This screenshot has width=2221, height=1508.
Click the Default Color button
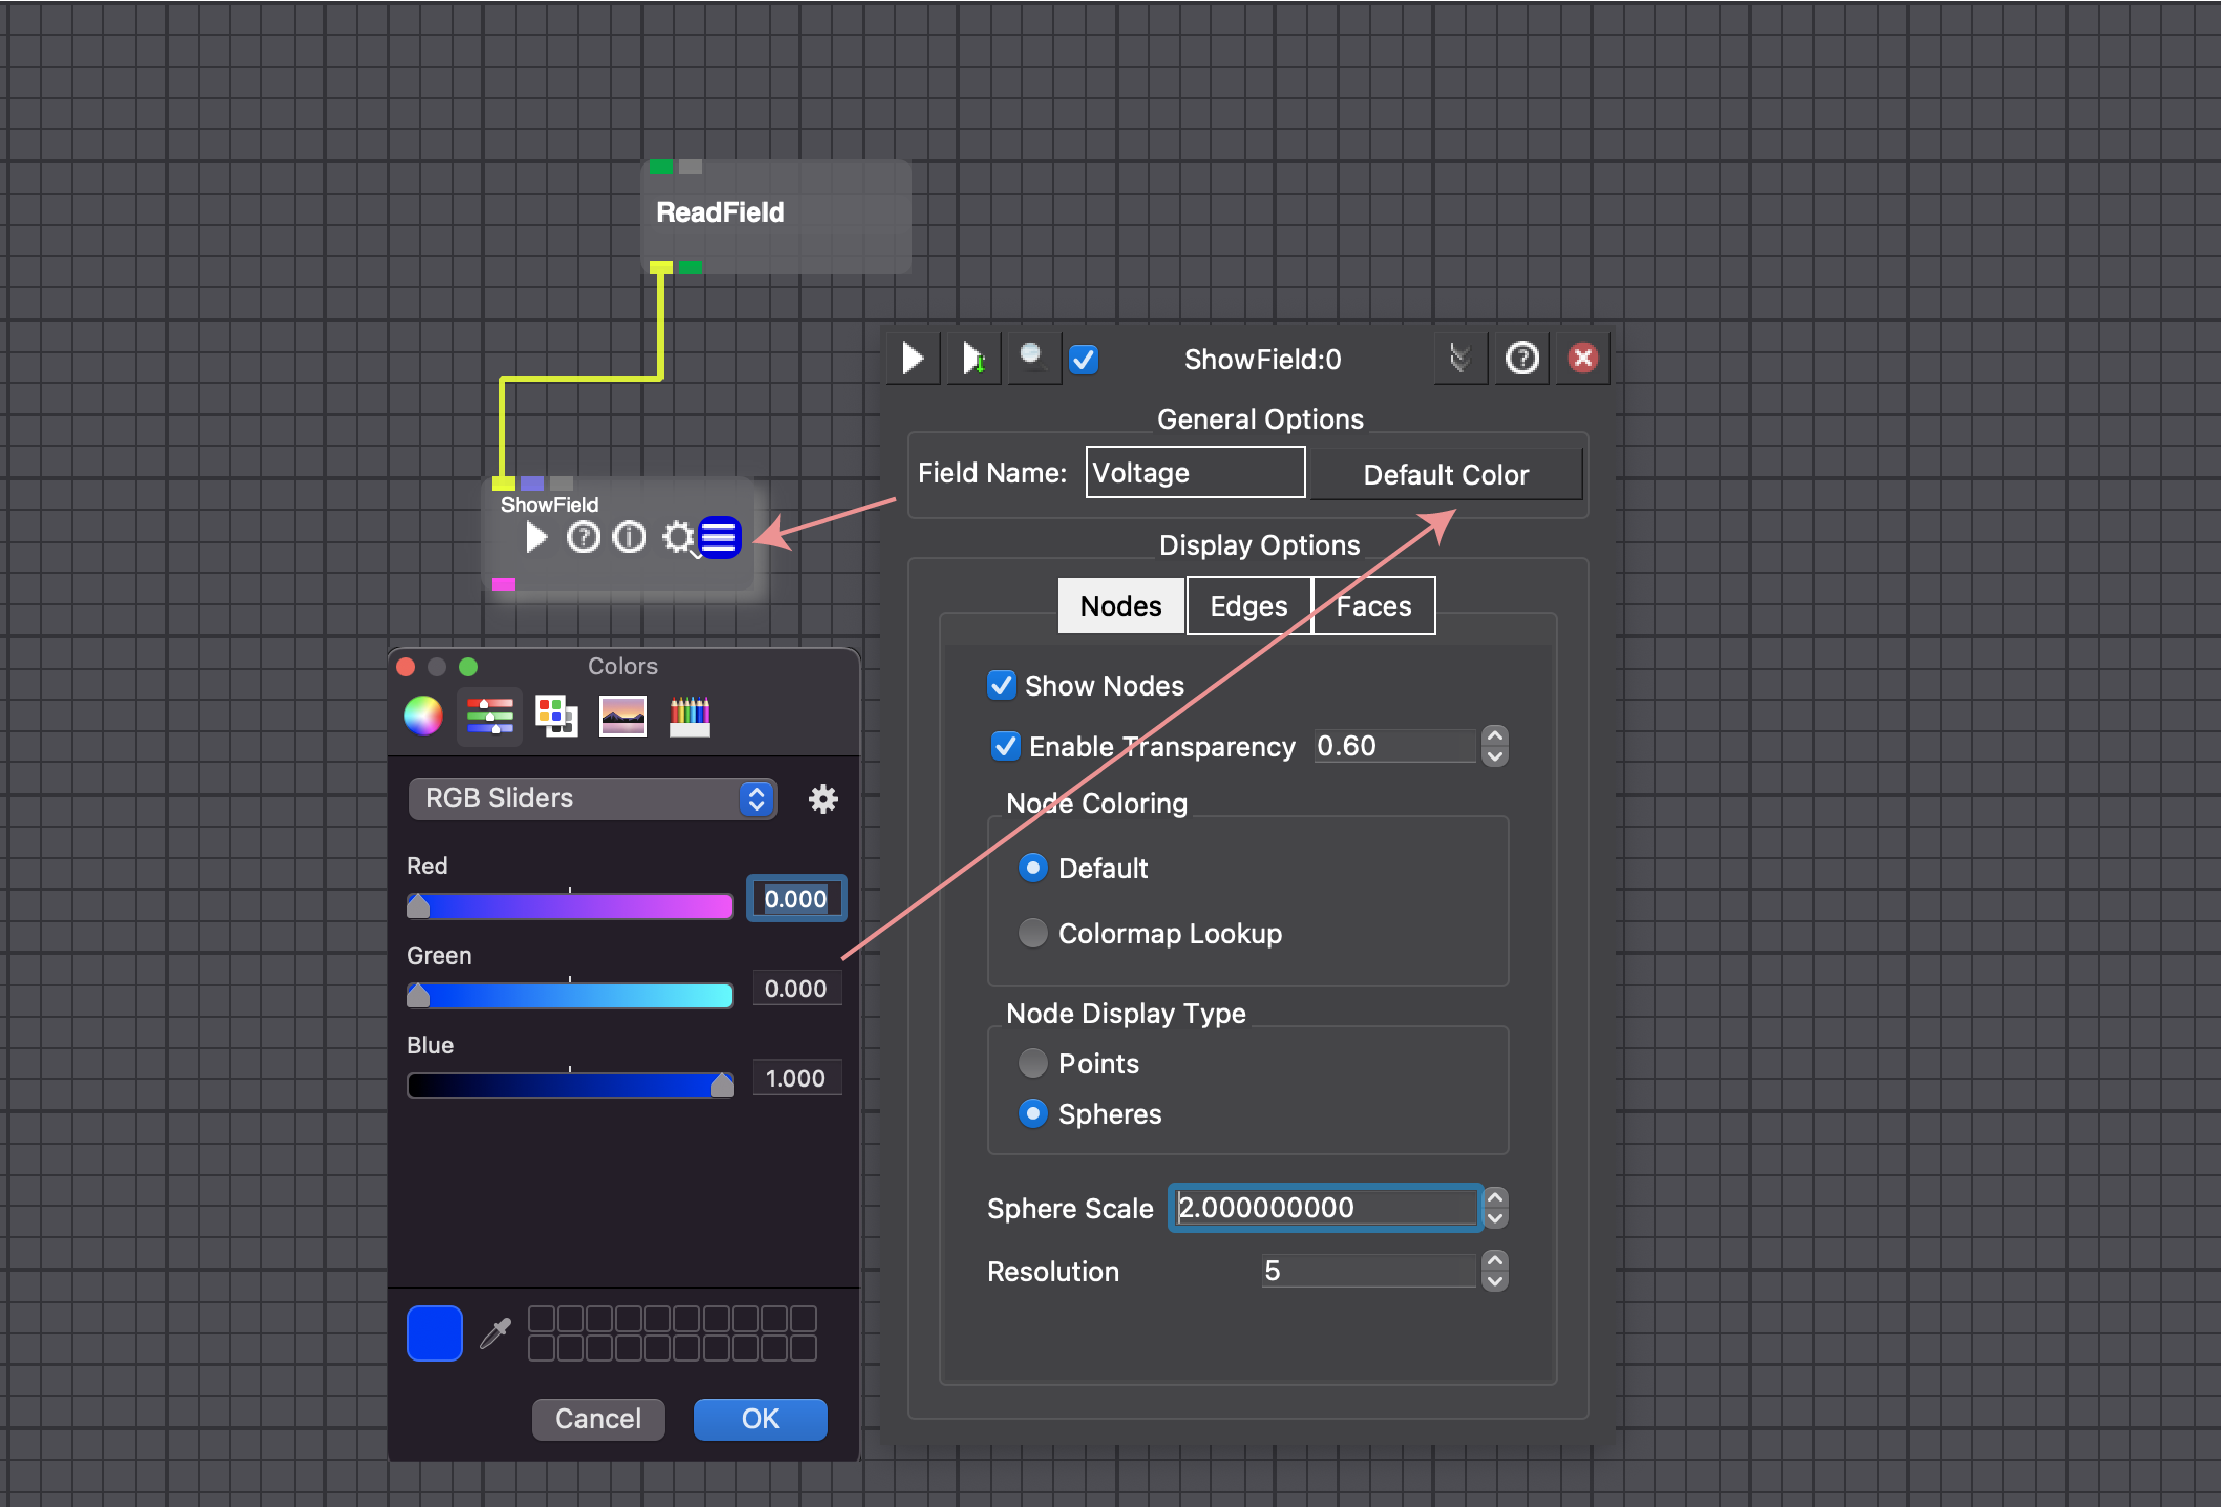click(1446, 474)
